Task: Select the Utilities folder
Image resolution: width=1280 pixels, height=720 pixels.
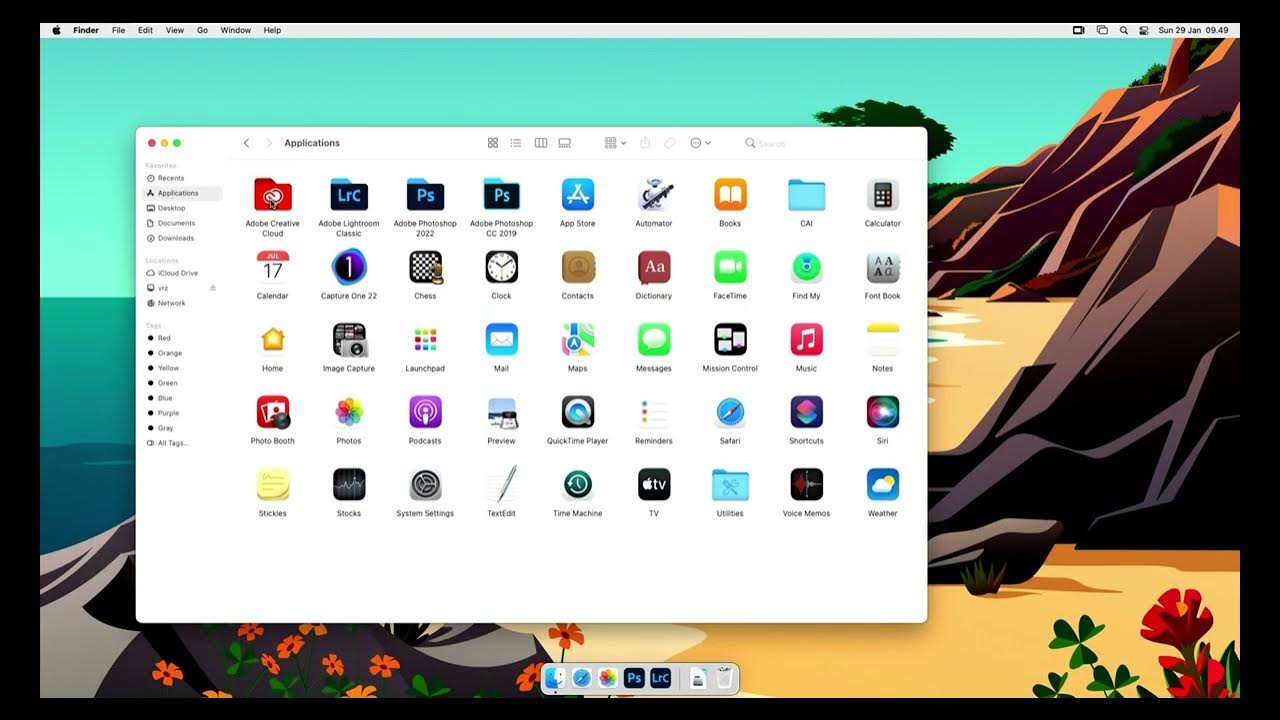Action: coord(730,485)
